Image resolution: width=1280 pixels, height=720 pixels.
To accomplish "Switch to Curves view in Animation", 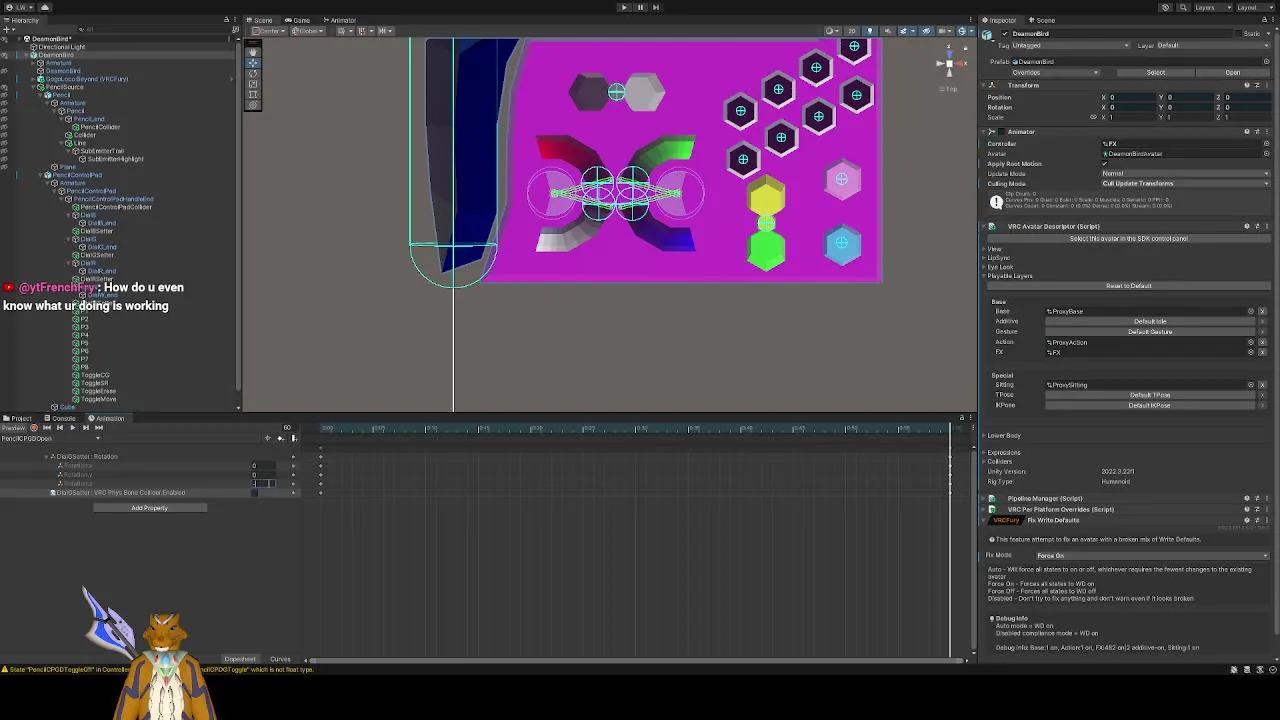I will (x=280, y=660).
